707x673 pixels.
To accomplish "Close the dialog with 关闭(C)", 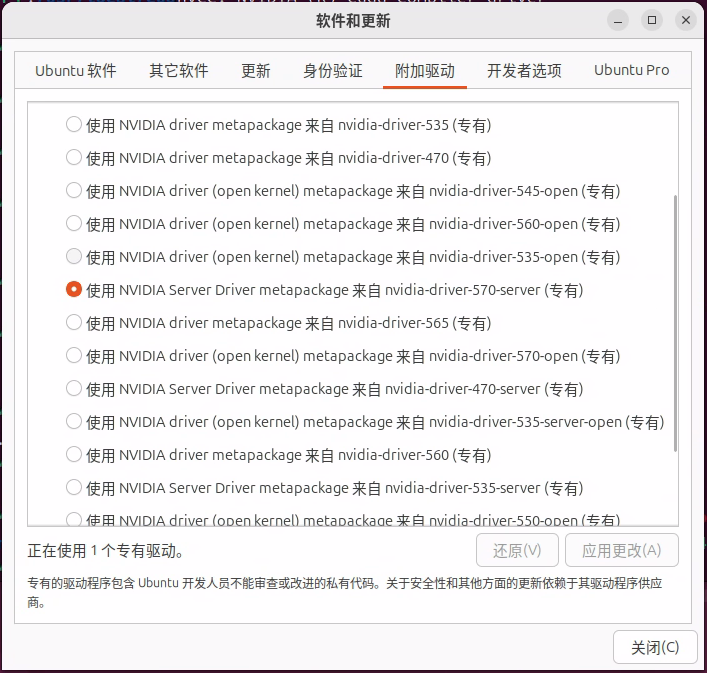I will [x=655, y=647].
